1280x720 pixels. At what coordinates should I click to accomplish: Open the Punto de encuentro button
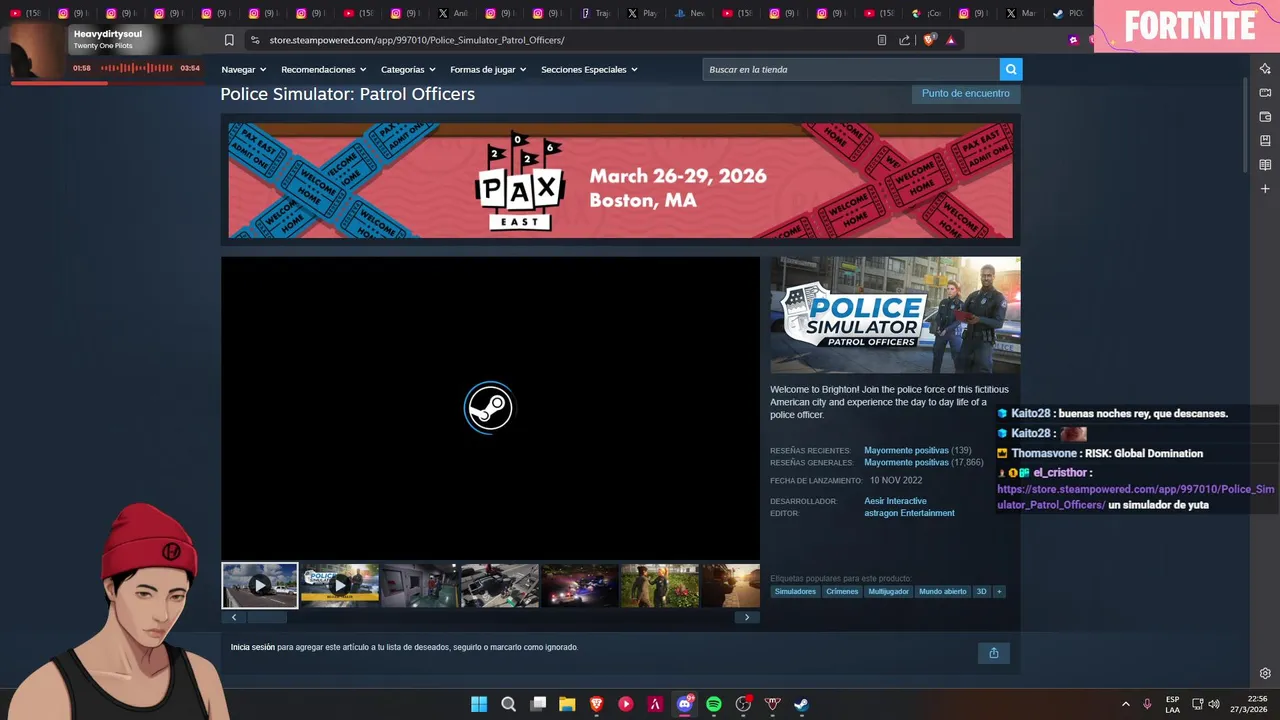(x=966, y=93)
